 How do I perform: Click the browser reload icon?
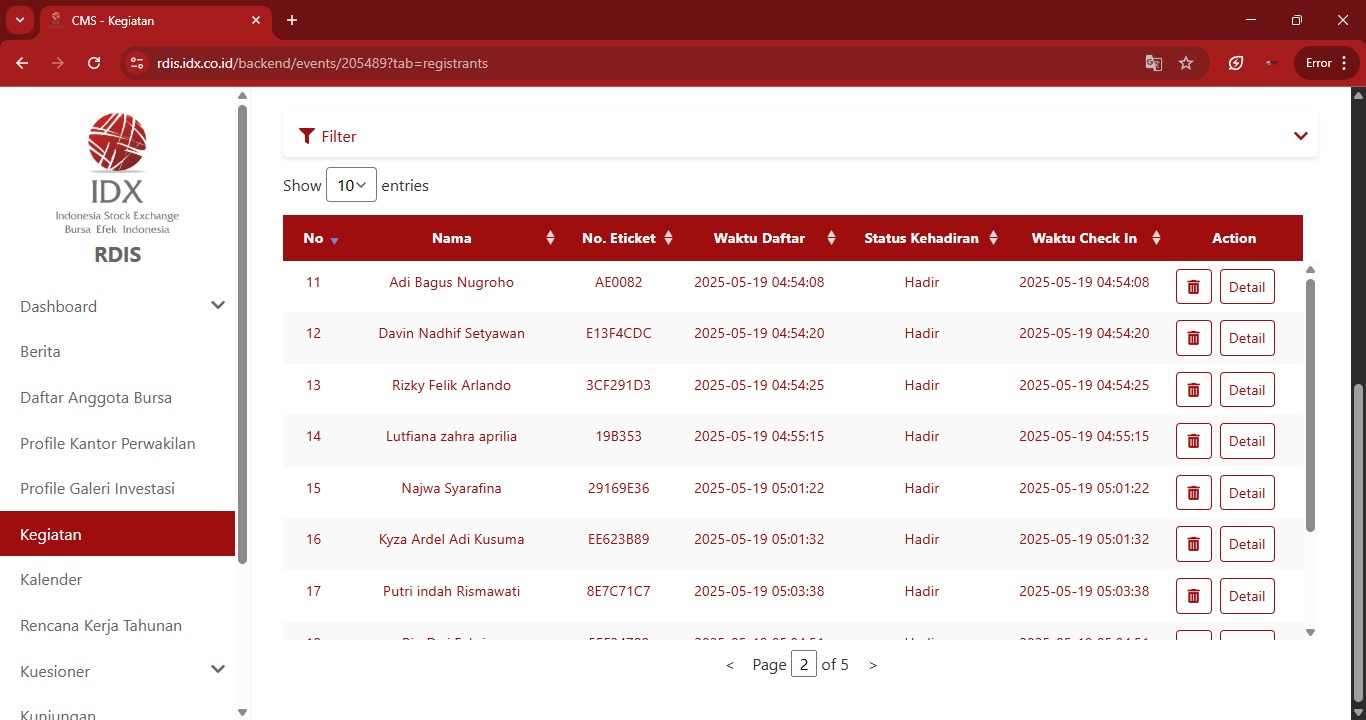(x=94, y=63)
